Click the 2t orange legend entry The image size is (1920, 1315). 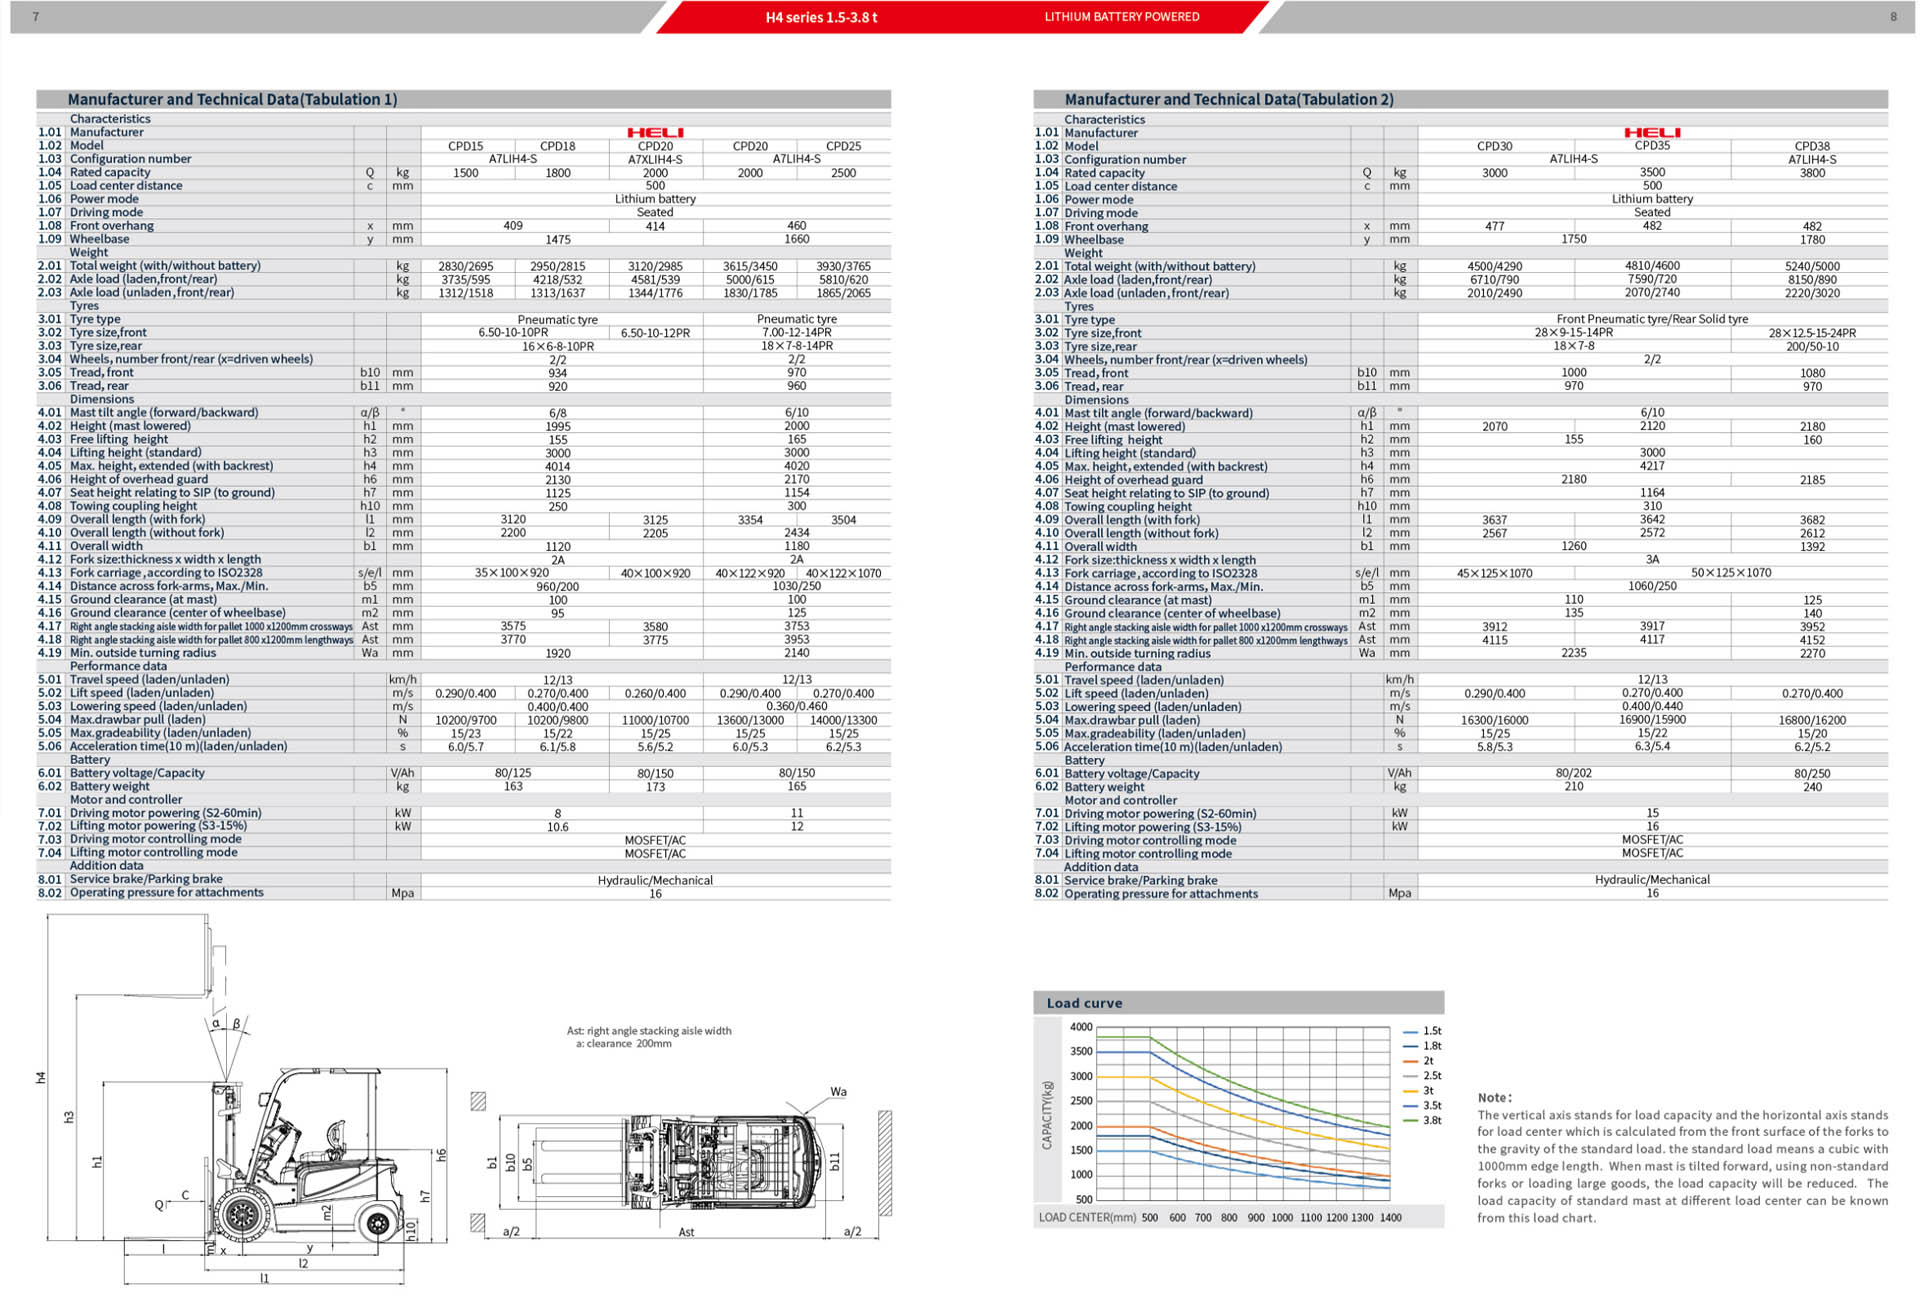[1428, 1061]
